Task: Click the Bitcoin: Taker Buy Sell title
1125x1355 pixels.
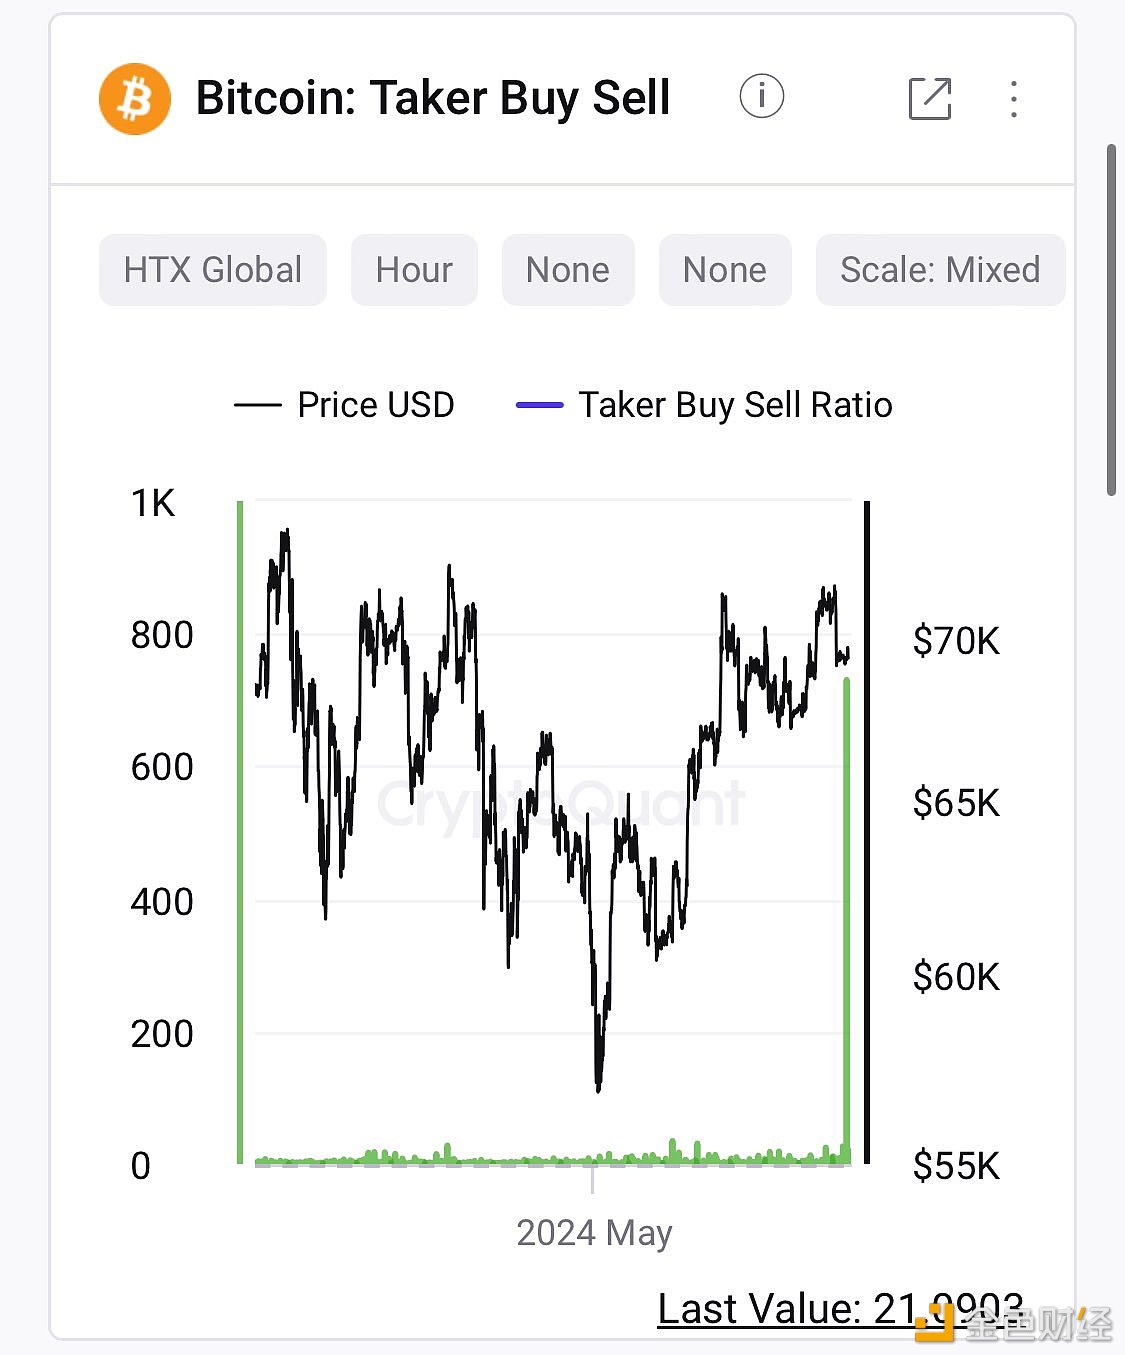Action: point(432,98)
